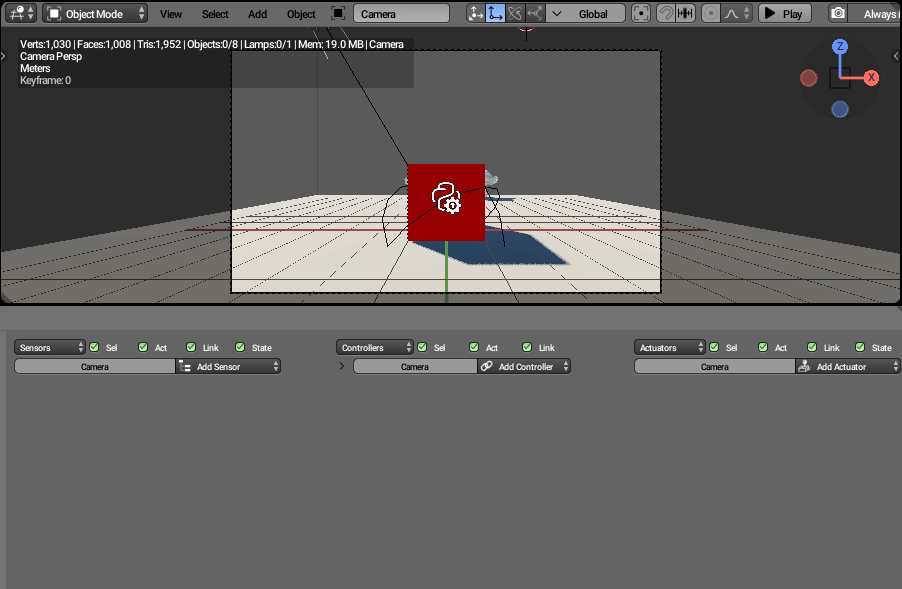Toggle the Controllers Link checkbox

coord(527,347)
